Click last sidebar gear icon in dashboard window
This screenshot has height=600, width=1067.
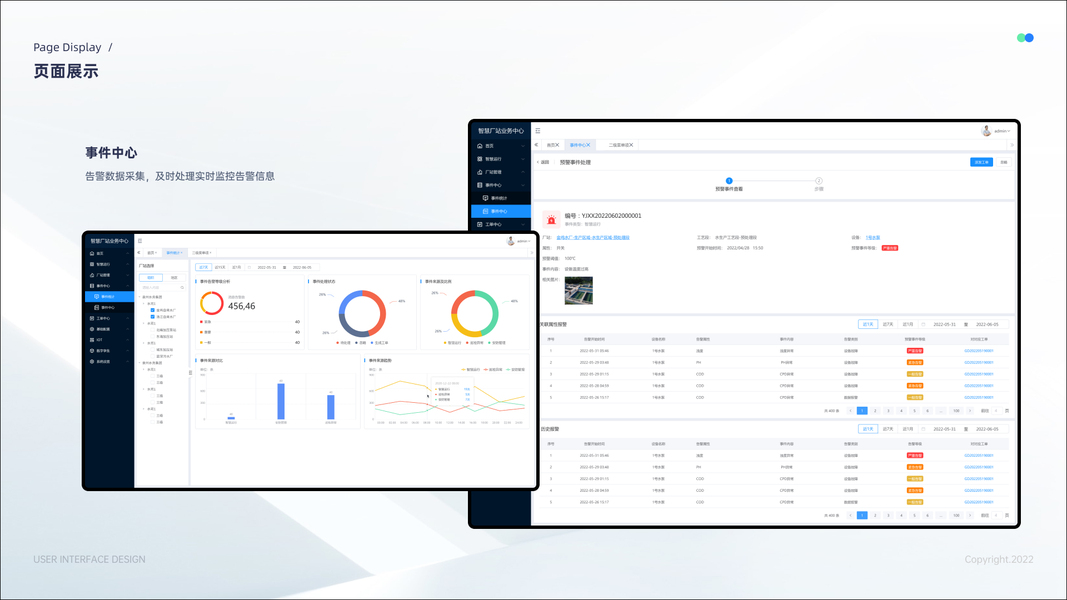point(92,361)
